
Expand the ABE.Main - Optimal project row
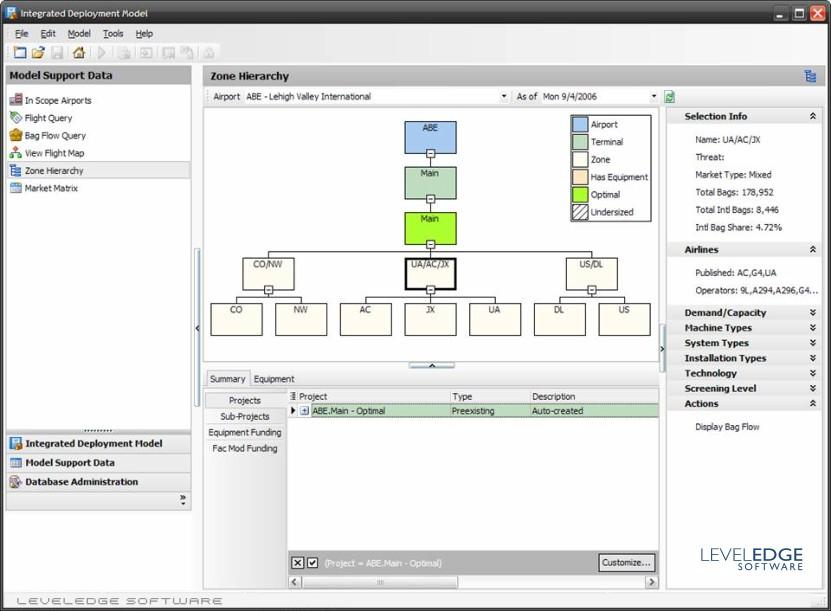304,411
